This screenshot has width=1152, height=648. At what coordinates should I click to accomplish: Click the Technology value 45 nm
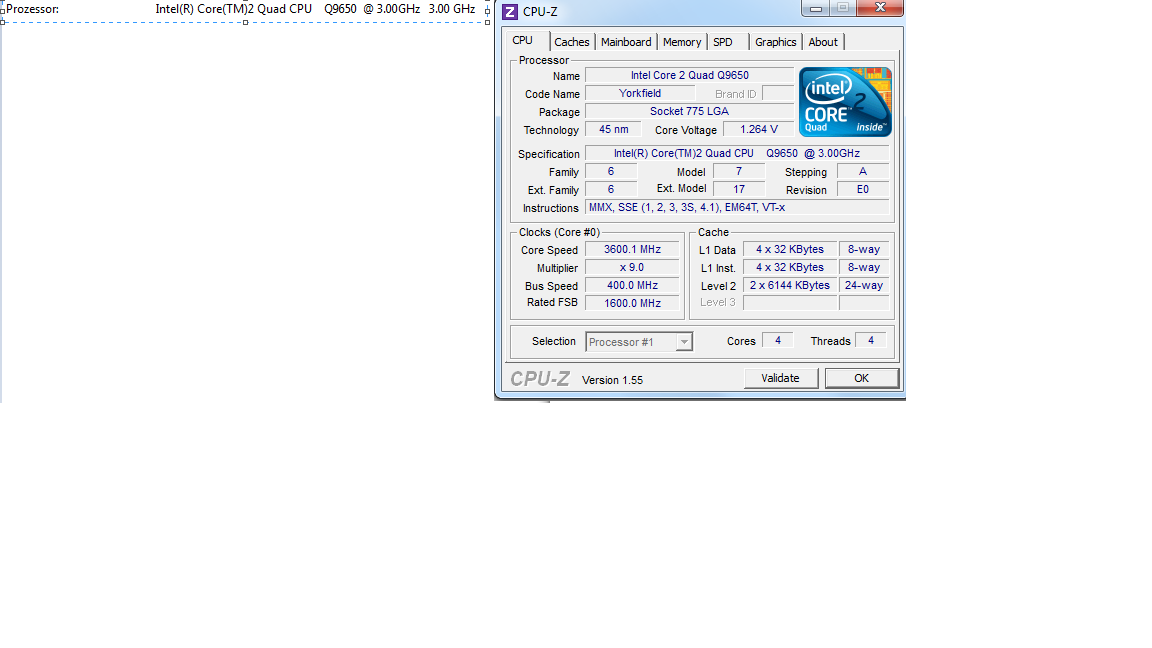[613, 129]
